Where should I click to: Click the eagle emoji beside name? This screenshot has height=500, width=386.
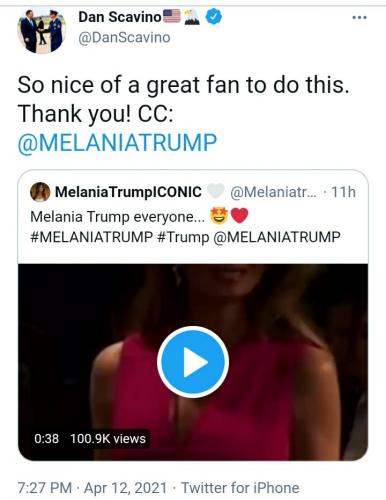click(x=192, y=17)
